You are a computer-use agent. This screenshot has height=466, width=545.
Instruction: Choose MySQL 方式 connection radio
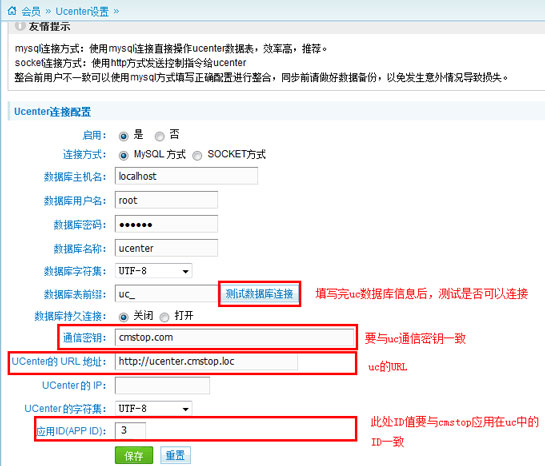coord(123,155)
